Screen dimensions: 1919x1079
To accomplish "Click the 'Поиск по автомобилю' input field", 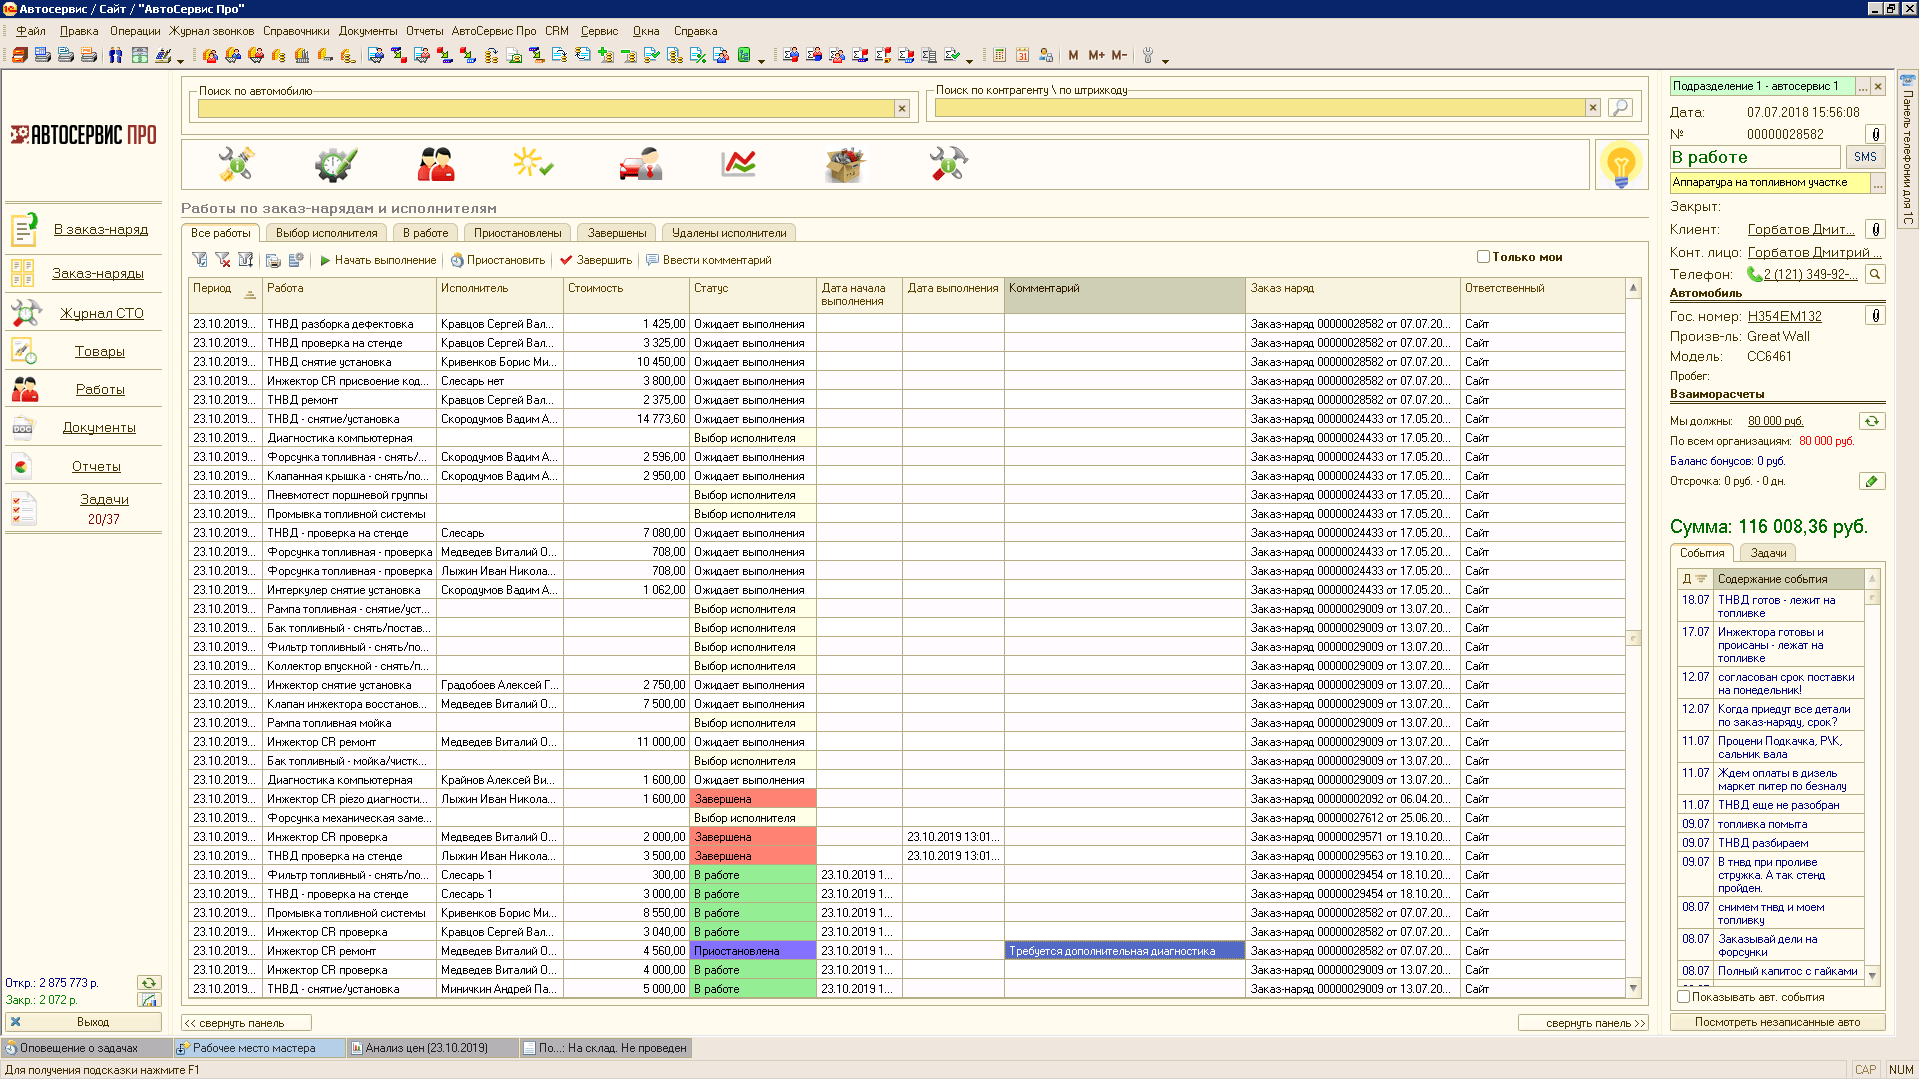I will coord(545,108).
